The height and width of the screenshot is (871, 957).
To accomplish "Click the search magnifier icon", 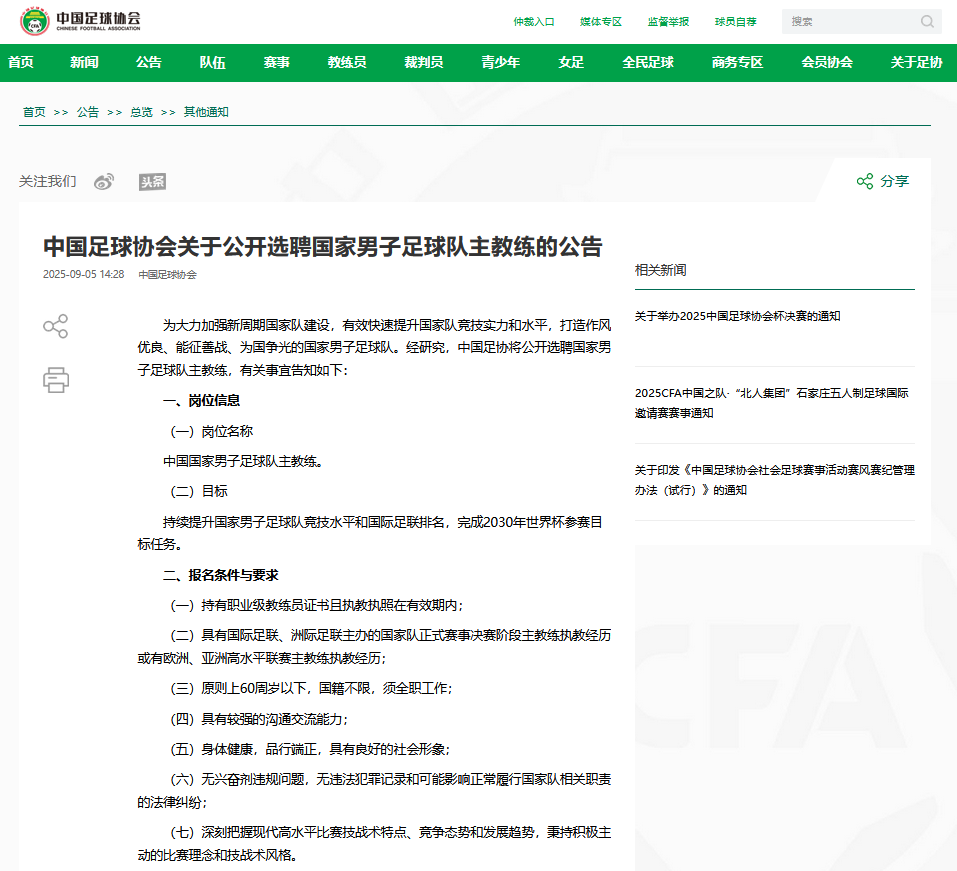I will (x=926, y=21).
